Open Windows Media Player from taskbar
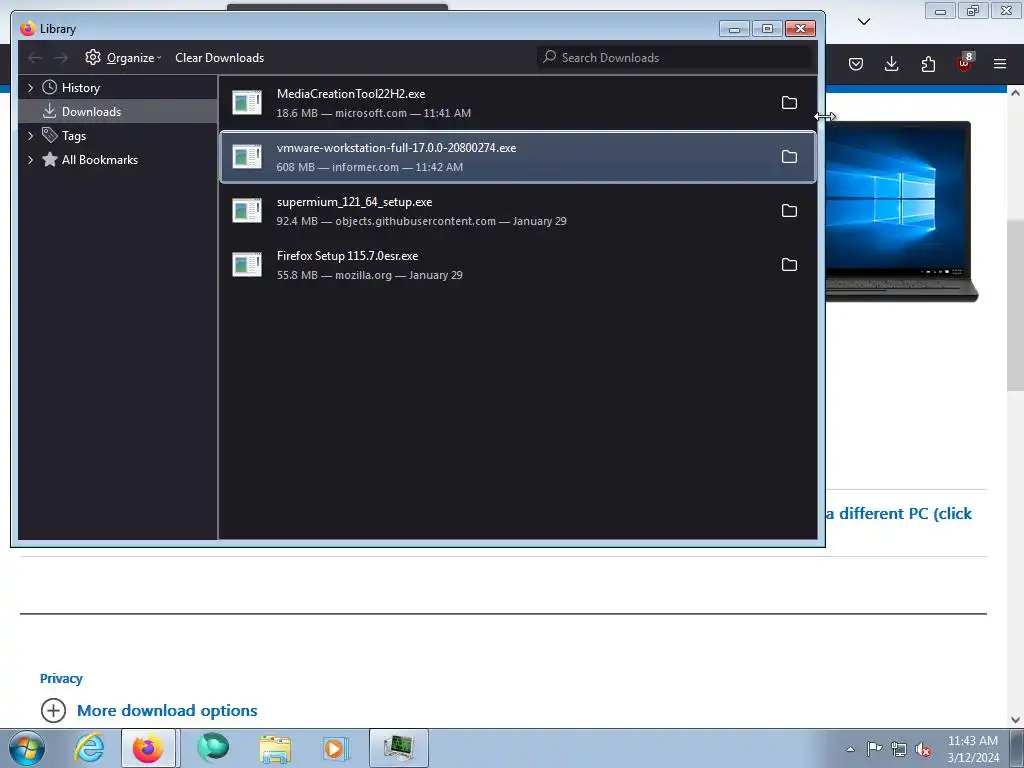 336,748
